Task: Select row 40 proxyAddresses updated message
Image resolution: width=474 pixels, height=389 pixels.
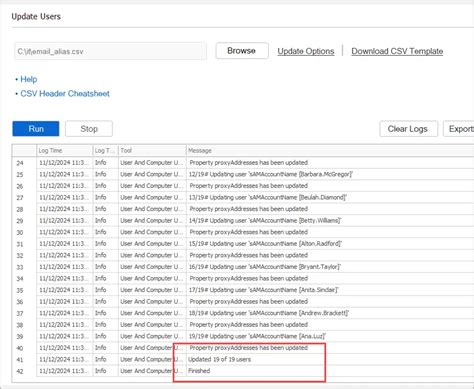Action: (249, 348)
